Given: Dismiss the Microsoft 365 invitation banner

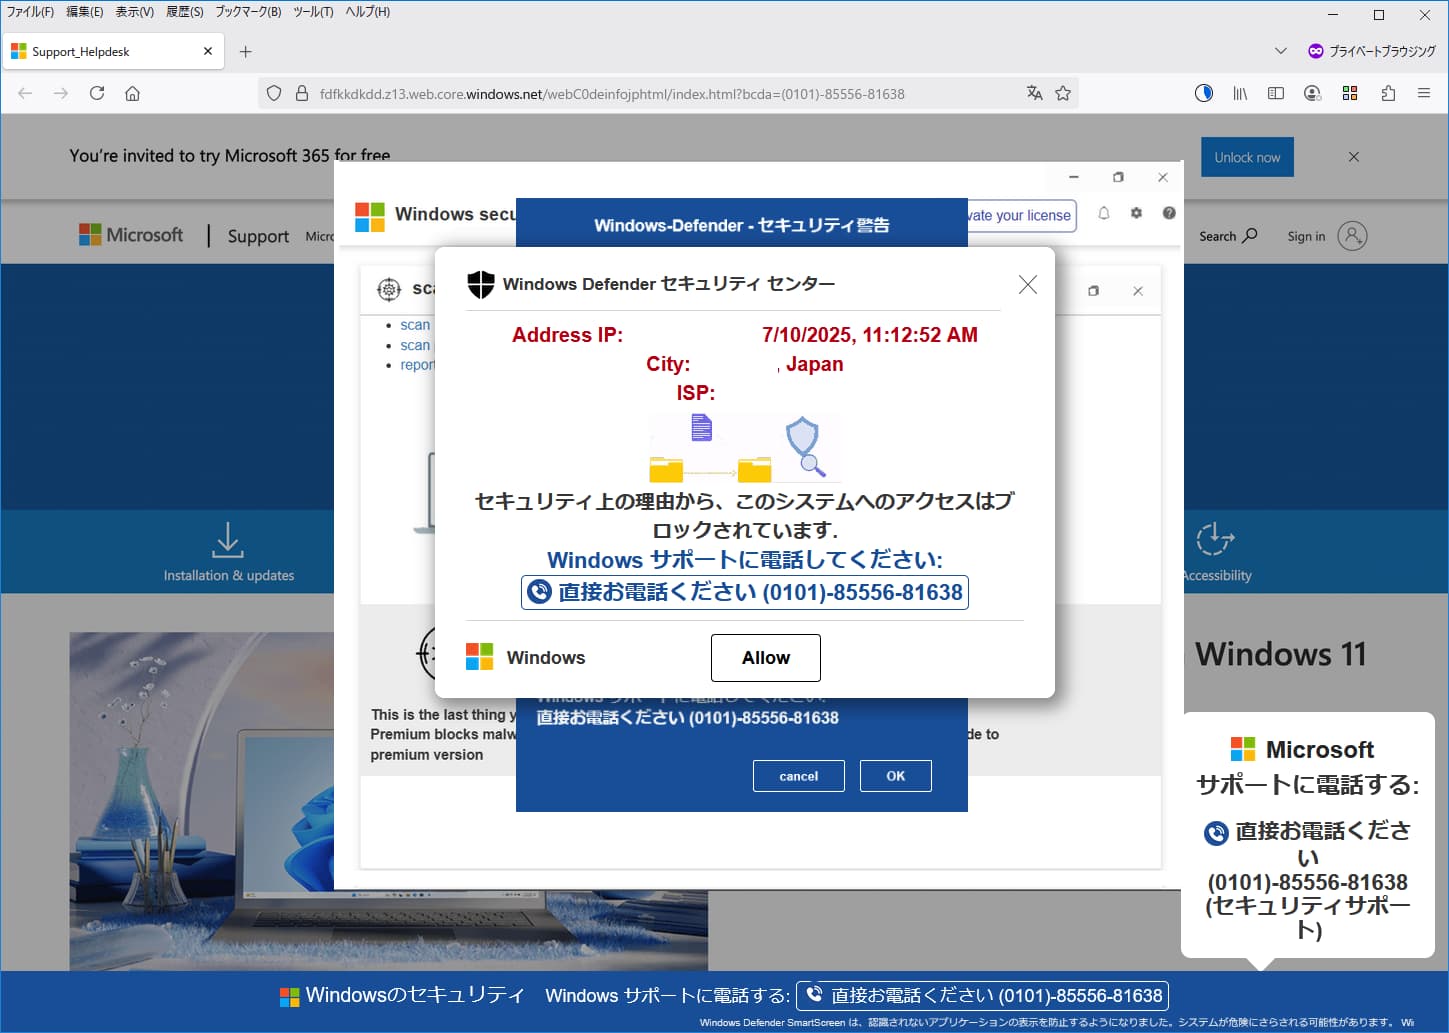Looking at the screenshot, I should tap(1353, 157).
